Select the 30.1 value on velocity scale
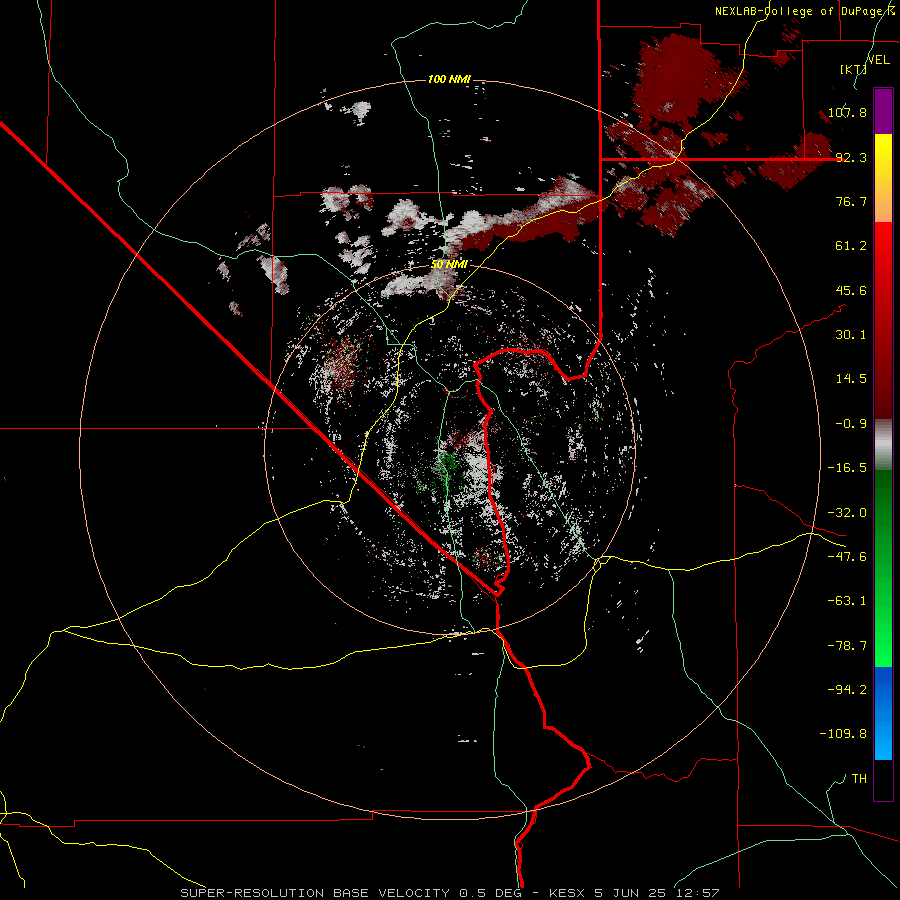This screenshot has height=900, width=900. coord(851,335)
